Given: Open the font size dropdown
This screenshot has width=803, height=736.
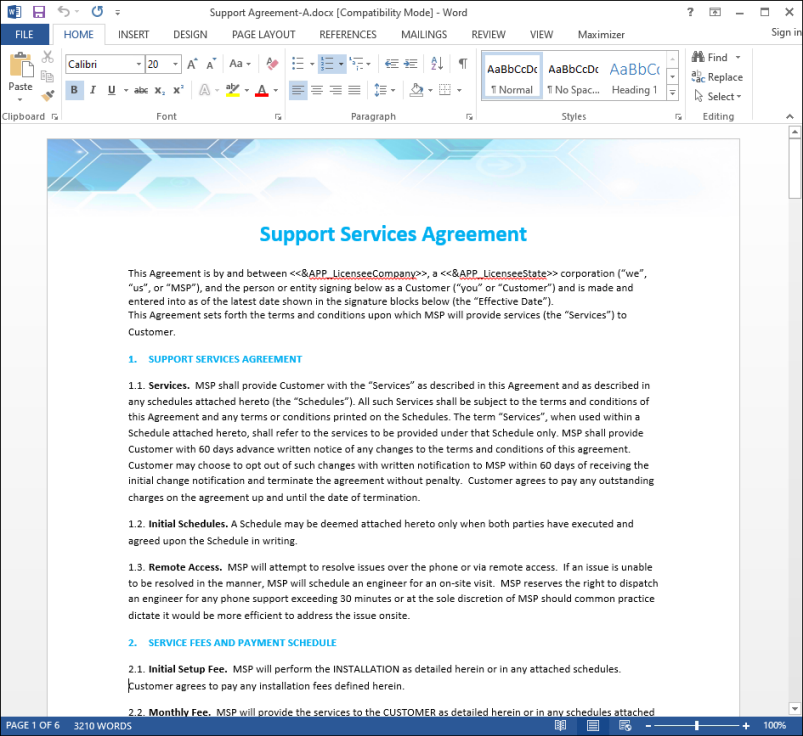Looking at the screenshot, I should pyautogui.click(x=176, y=64).
